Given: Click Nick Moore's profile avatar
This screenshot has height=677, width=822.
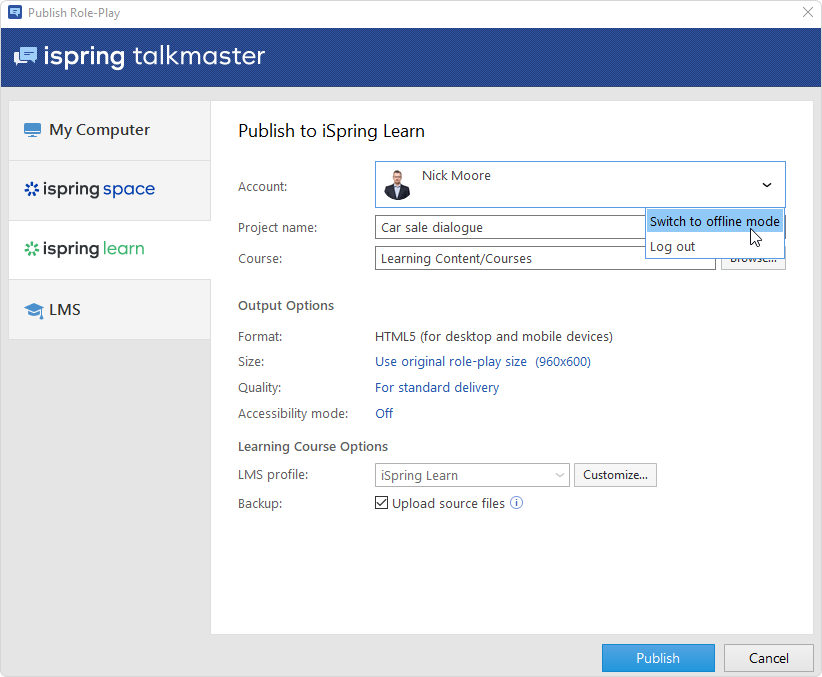Looking at the screenshot, I should point(397,185).
